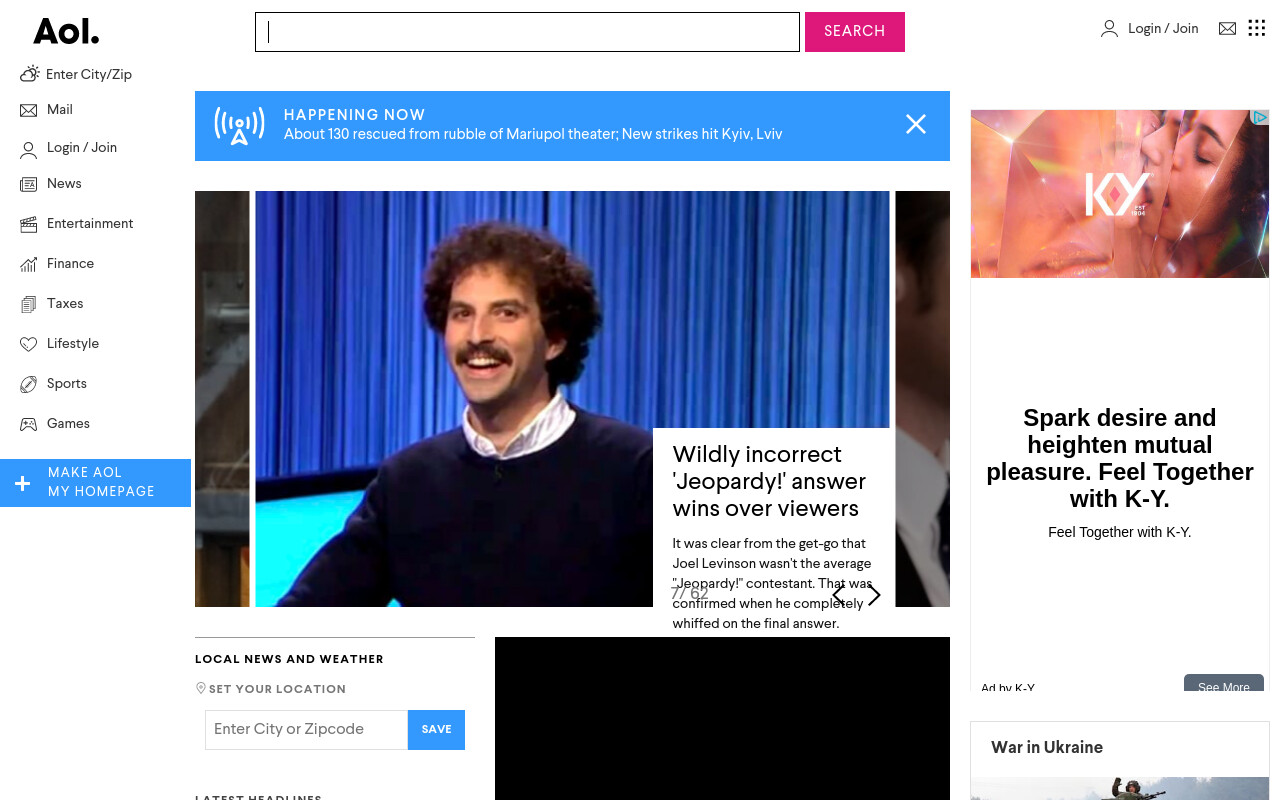Open weather Enter City/Zip icon
Viewport: 1280px width, 800px height.
click(29, 74)
